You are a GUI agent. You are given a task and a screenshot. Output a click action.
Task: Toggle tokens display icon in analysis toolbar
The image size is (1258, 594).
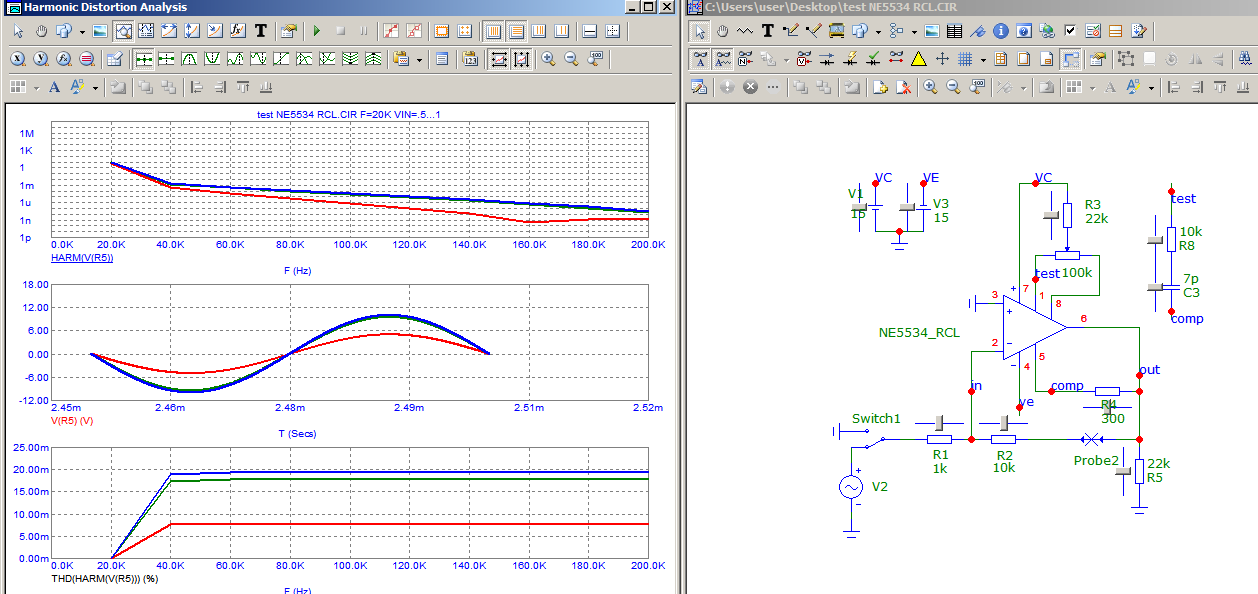point(414,31)
